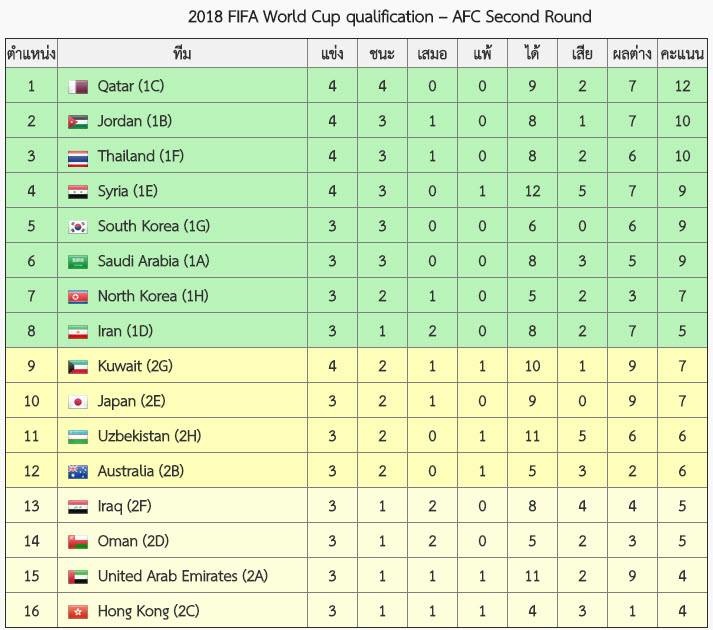
Task: Open the Uzbekistan (2H) team link
Action: [149, 436]
